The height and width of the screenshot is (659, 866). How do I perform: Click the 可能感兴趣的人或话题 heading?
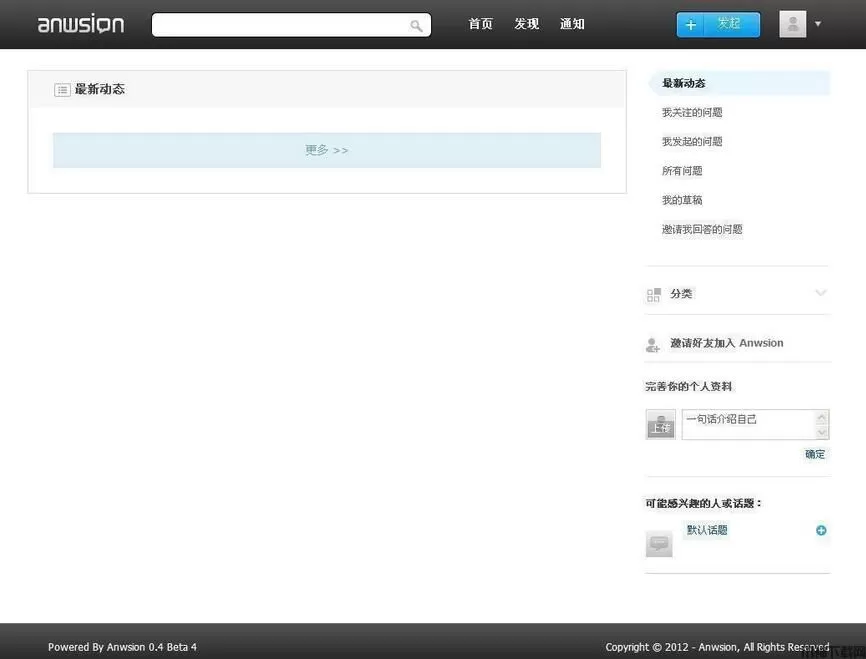click(x=704, y=503)
